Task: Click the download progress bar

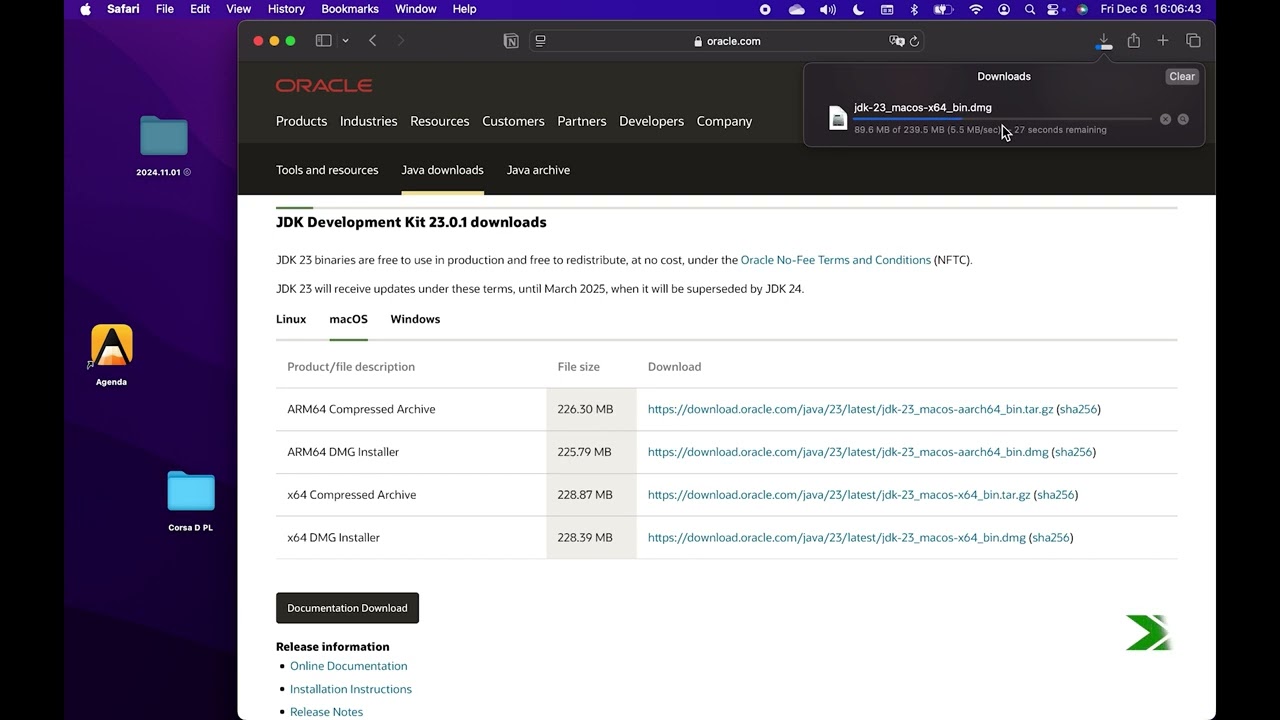Action: pos(1002,119)
